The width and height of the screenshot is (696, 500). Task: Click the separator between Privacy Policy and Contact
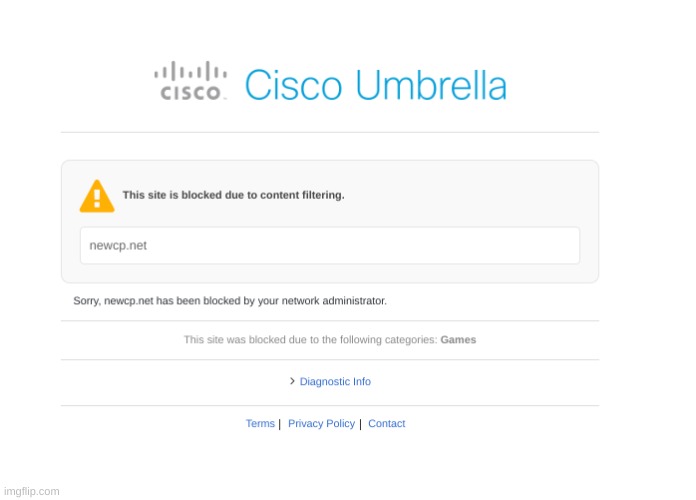(x=360, y=424)
